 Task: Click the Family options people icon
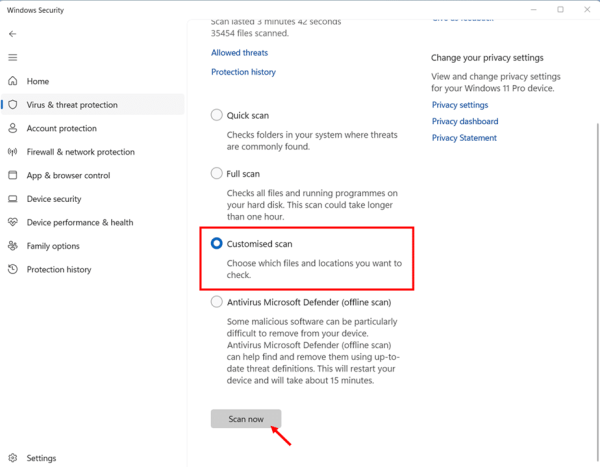(x=13, y=245)
